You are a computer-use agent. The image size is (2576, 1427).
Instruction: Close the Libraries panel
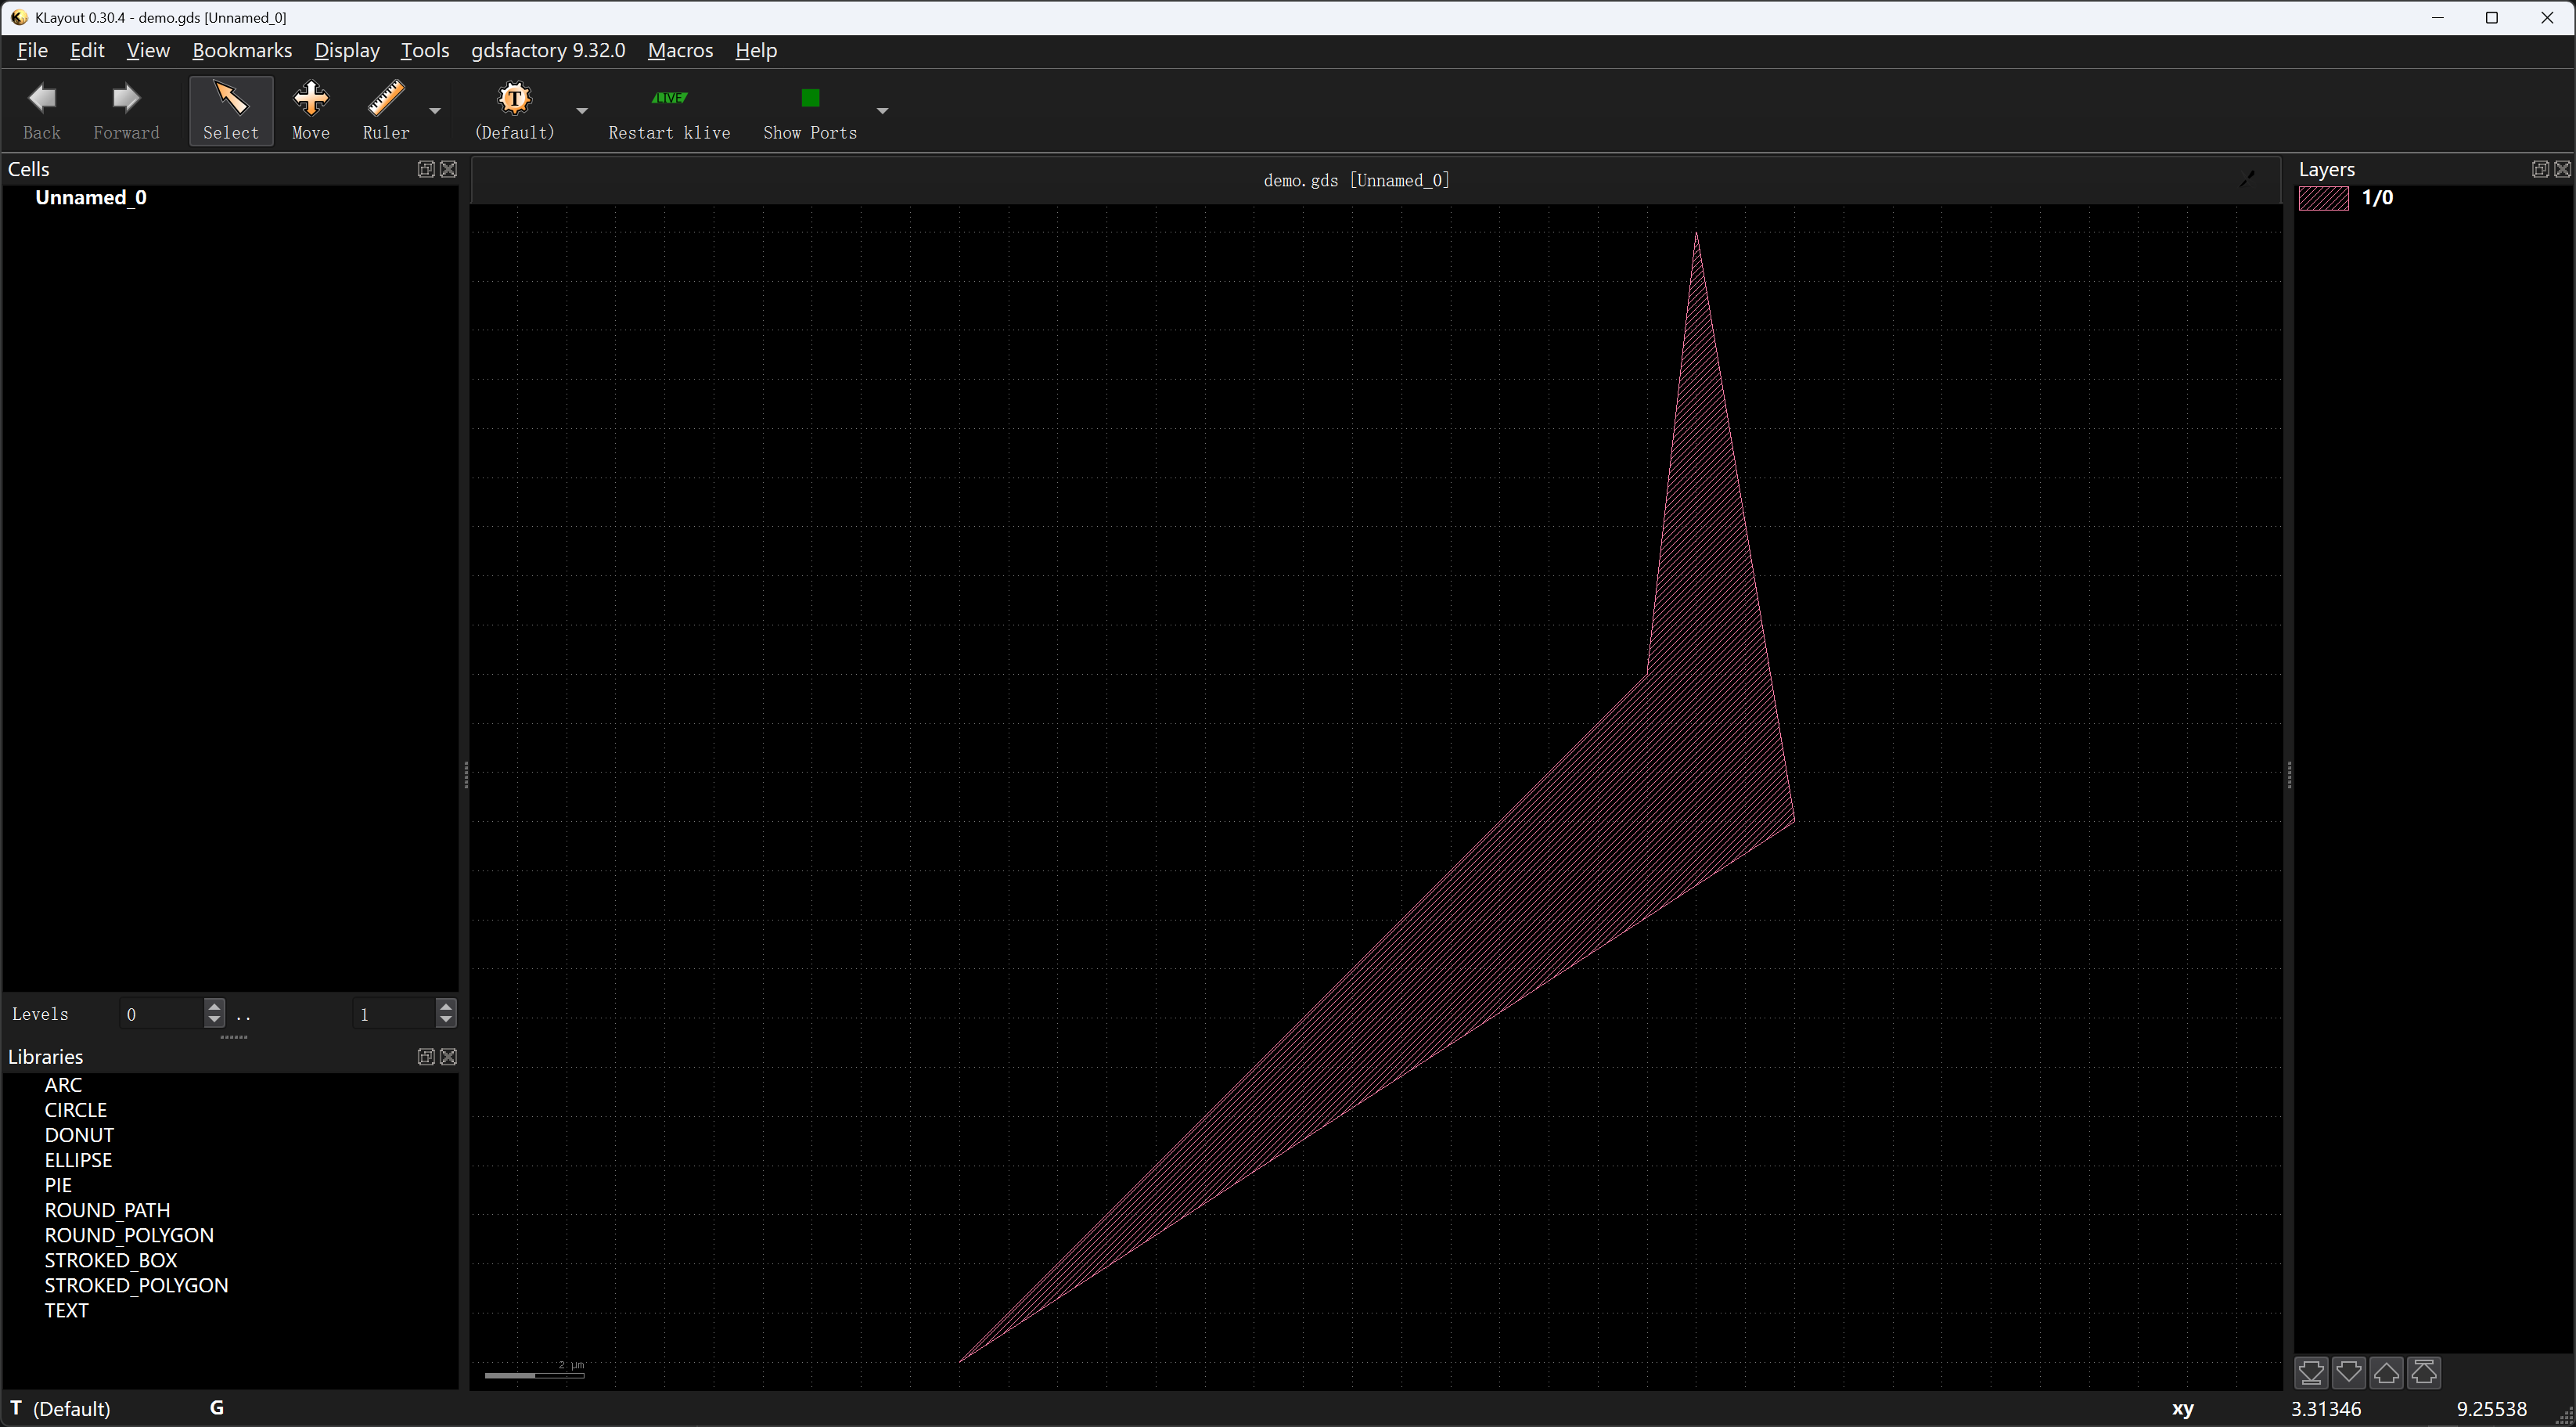pos(449,1057)
